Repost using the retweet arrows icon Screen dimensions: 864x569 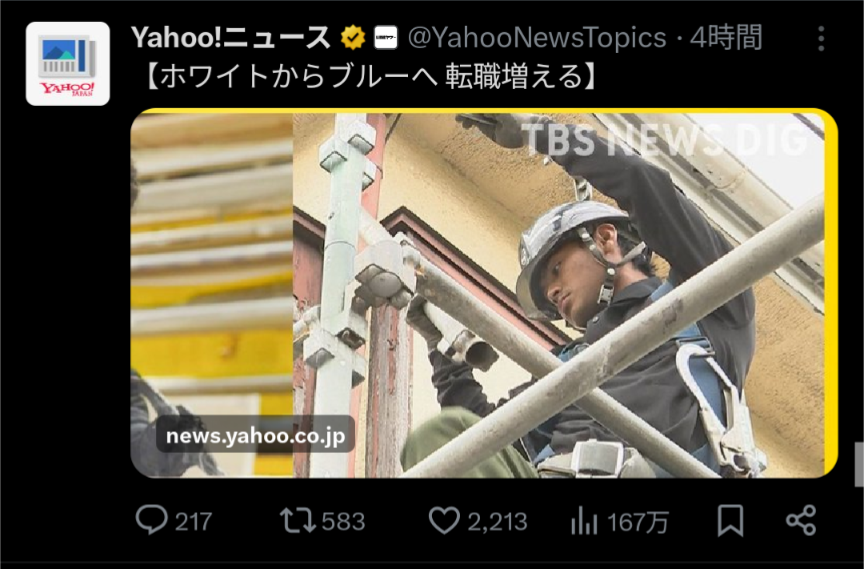coord(298,521)
